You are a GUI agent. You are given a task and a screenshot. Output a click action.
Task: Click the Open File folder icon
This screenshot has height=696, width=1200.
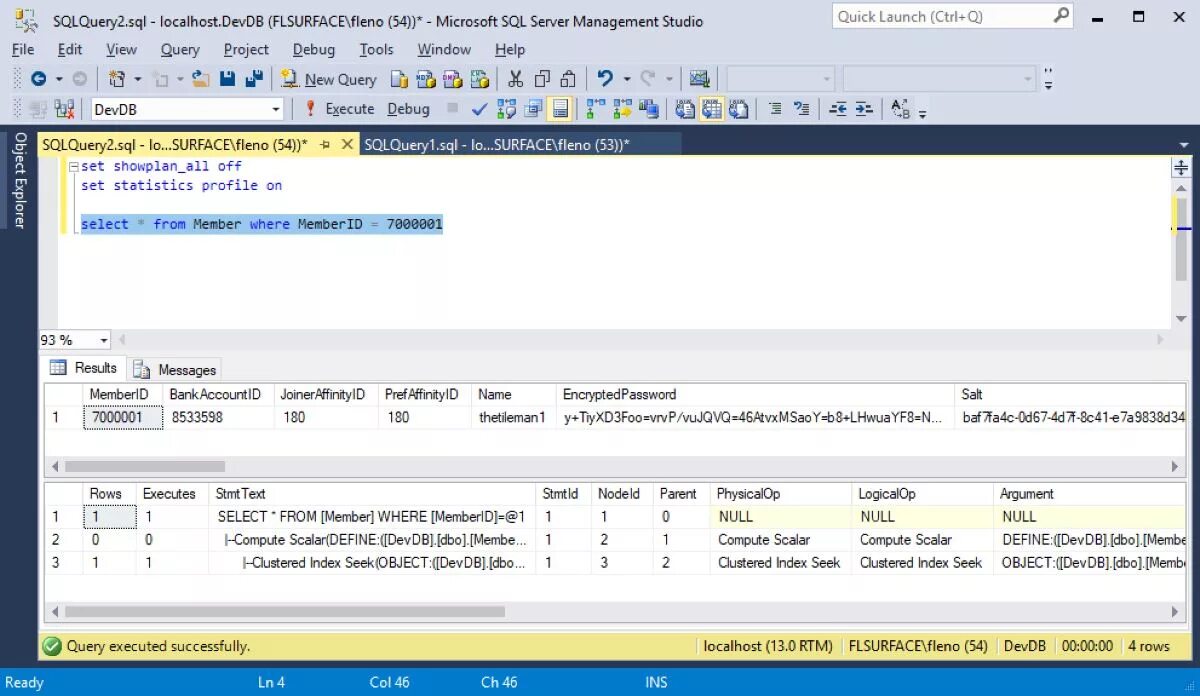point(201,79)
